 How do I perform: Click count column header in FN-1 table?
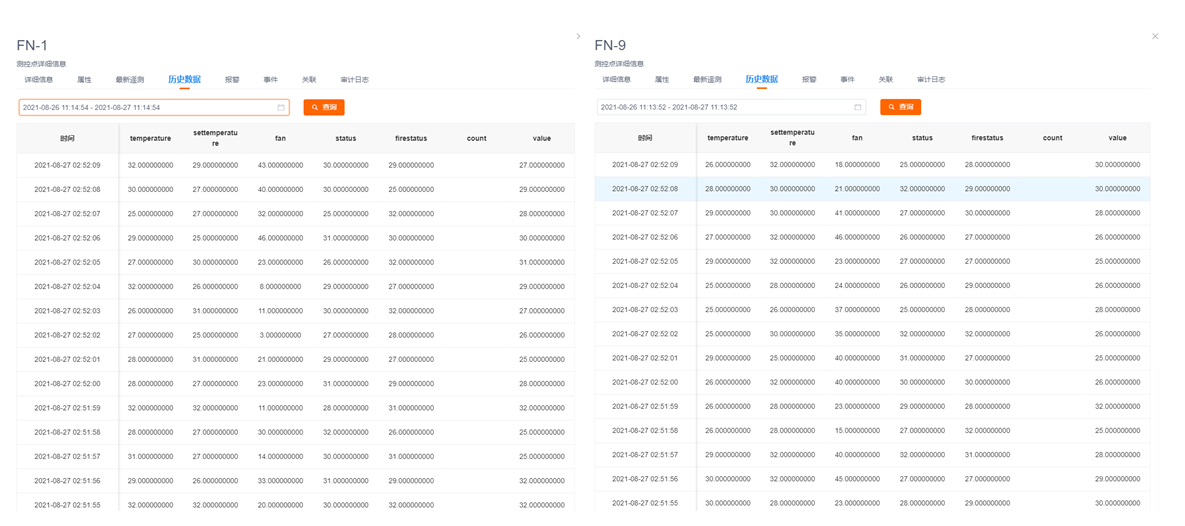476,138
